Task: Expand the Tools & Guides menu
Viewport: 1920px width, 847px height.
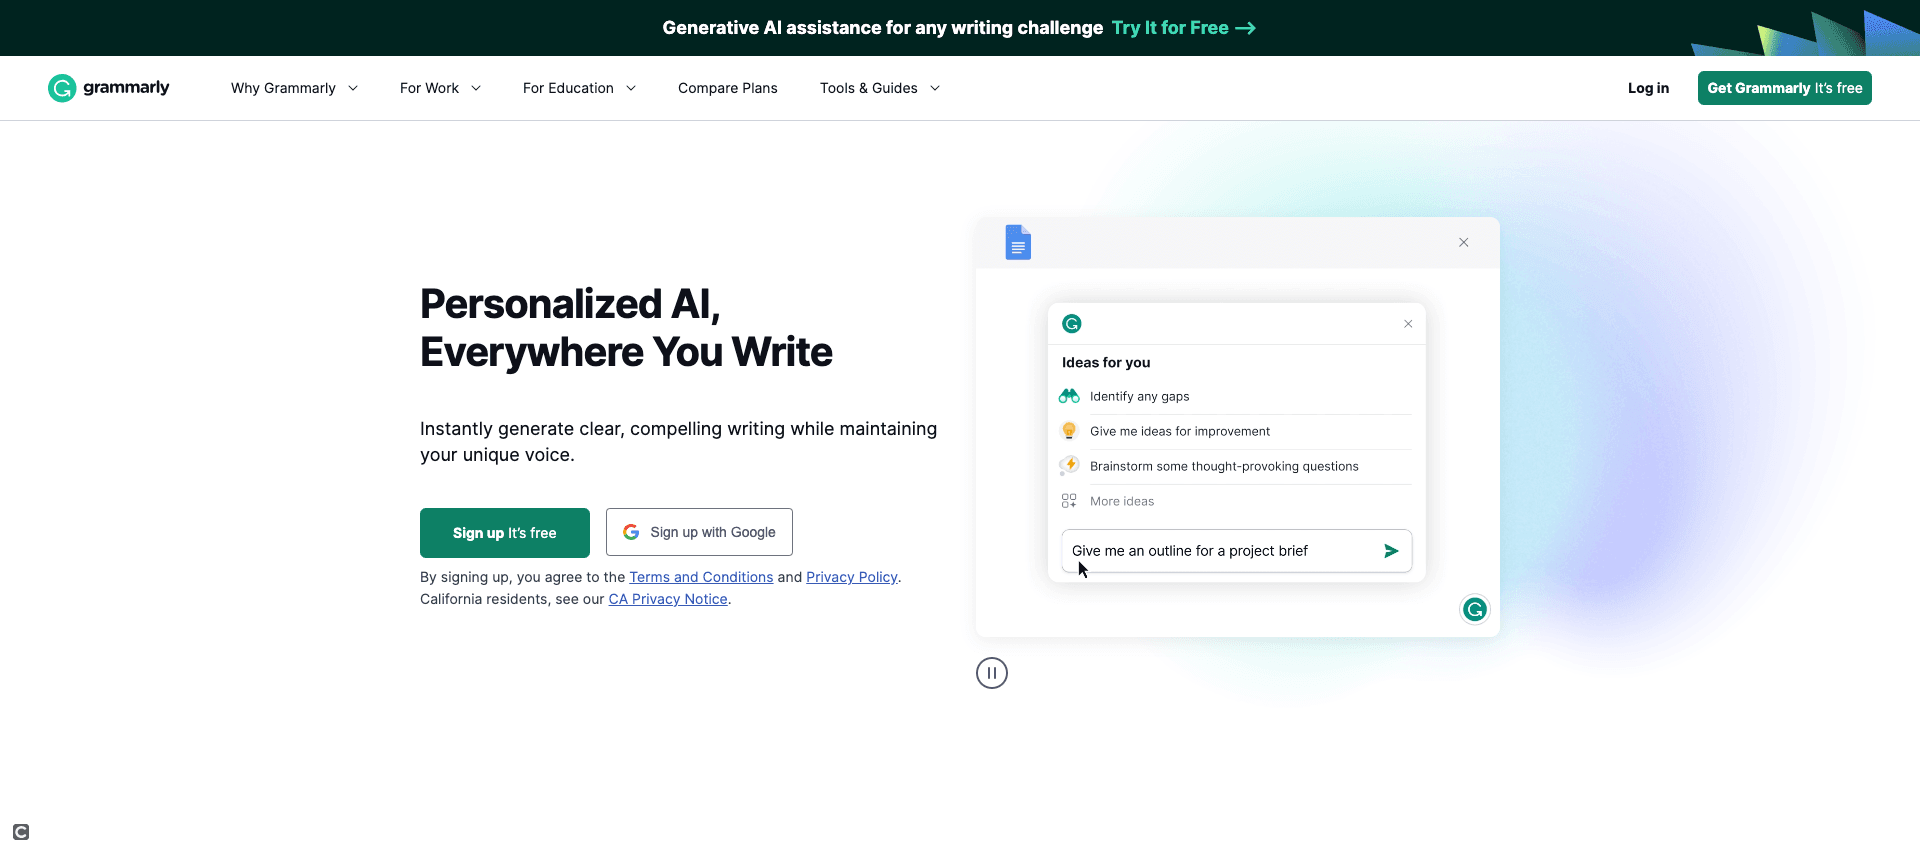Action: click(x=880, y=88)
